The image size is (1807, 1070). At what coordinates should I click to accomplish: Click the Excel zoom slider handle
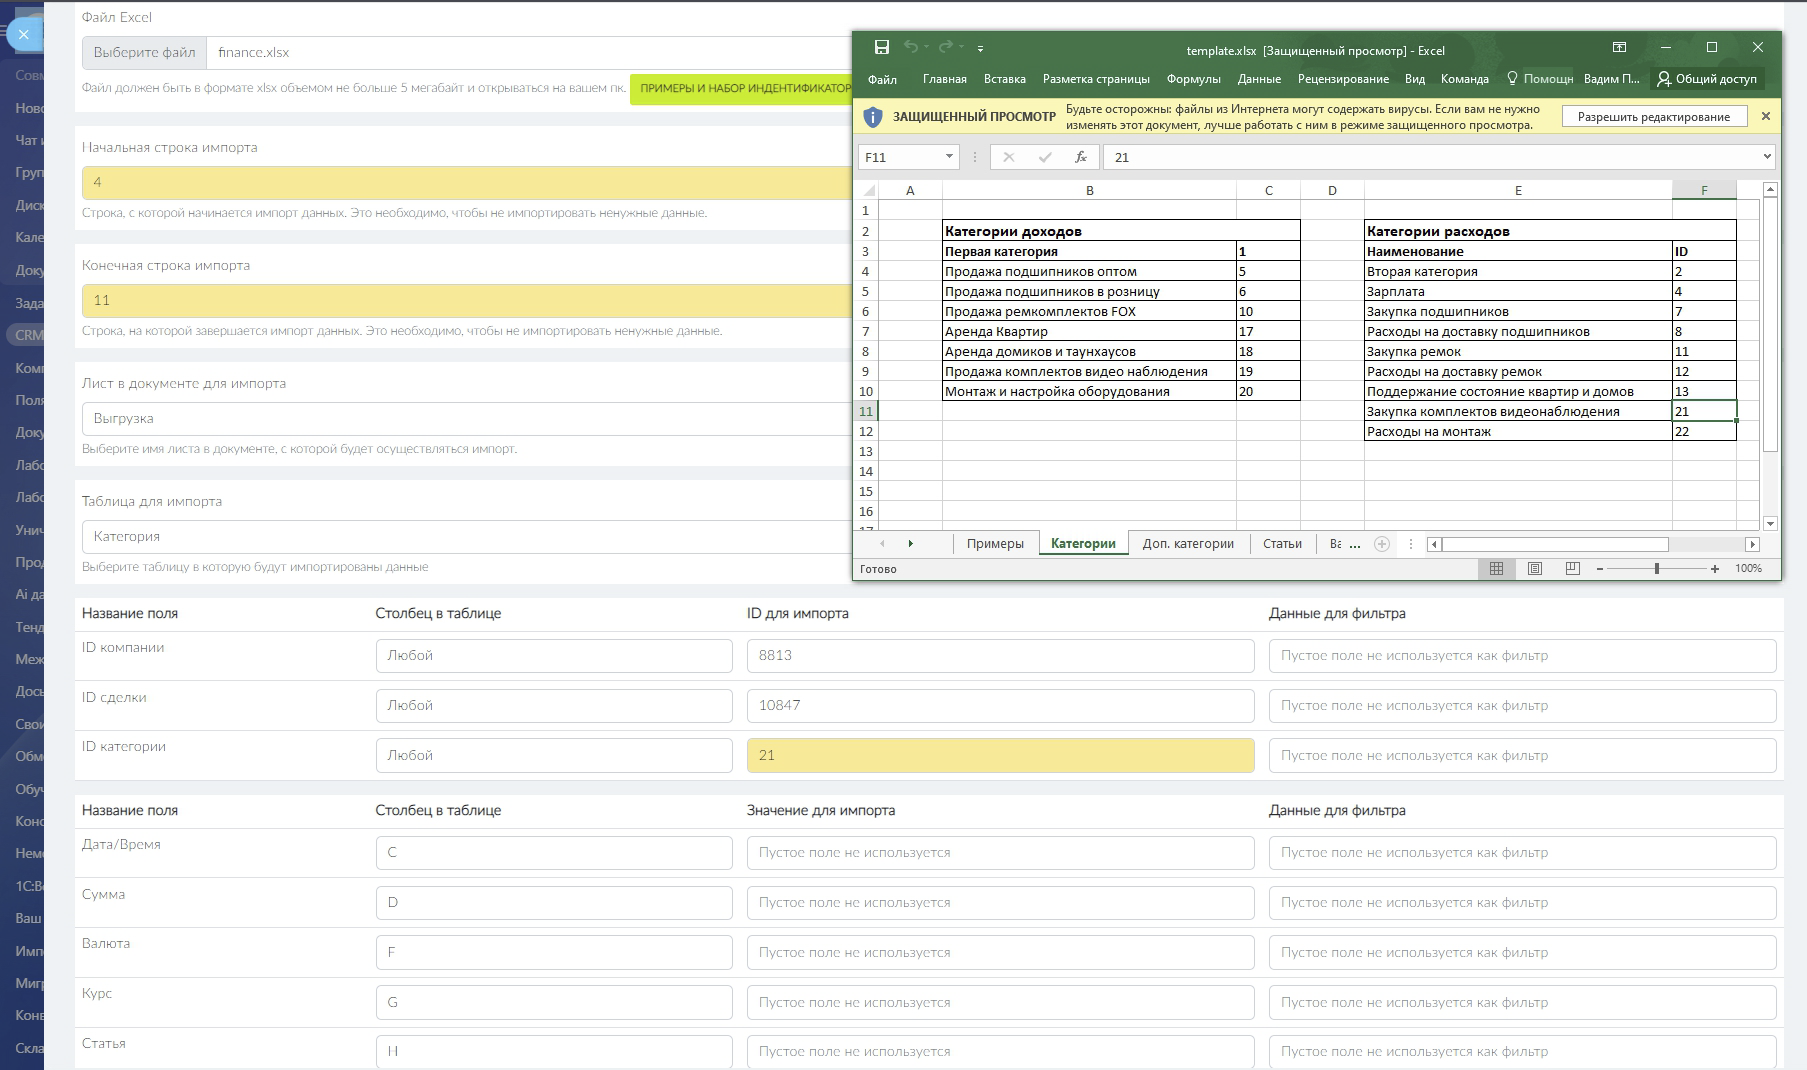coord(1657,568)
